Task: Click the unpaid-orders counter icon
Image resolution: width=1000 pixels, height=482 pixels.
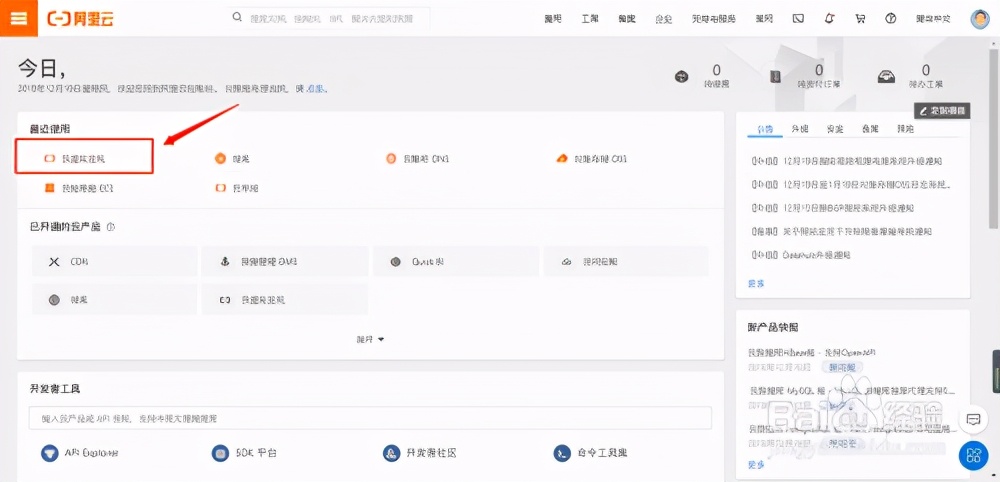Action: pyautogui.click(x=775, y=77)
